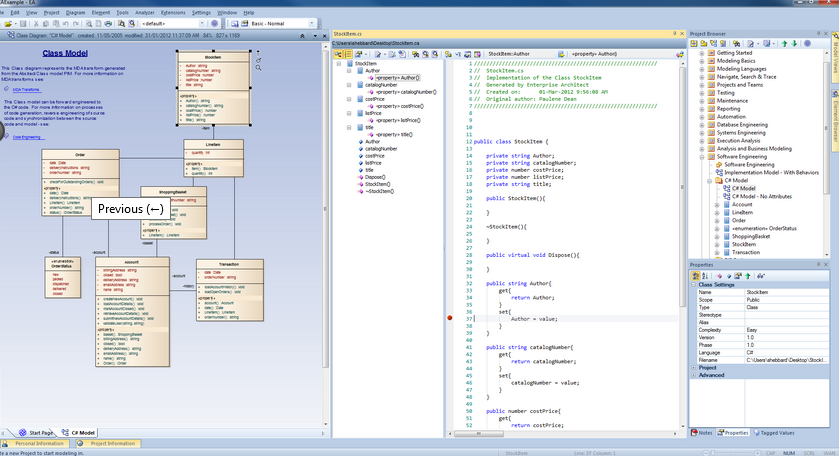This screenshot has width=839, height=456.
Task: Toggle auto-hide pin on Properties panel
Action: coord(818,264)
